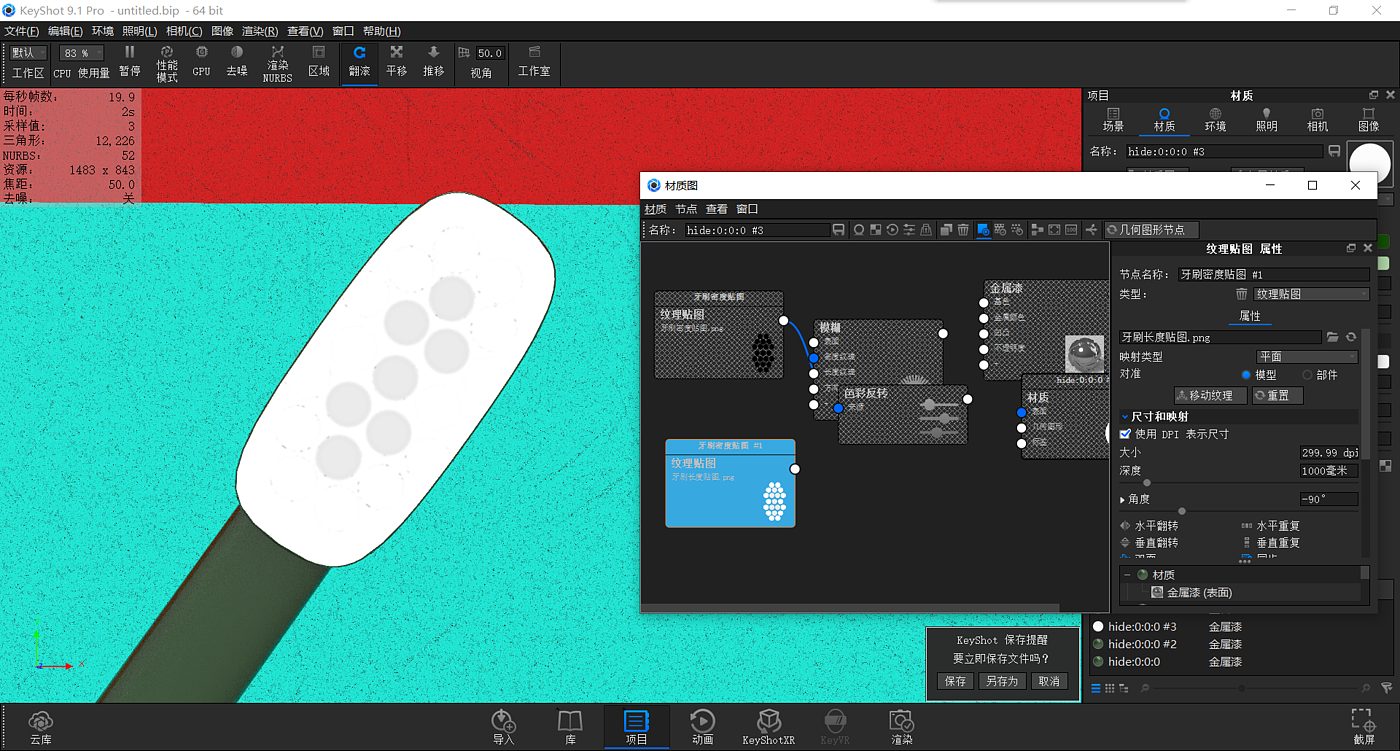Select 部件 alignment radio button

[1307, 375]
